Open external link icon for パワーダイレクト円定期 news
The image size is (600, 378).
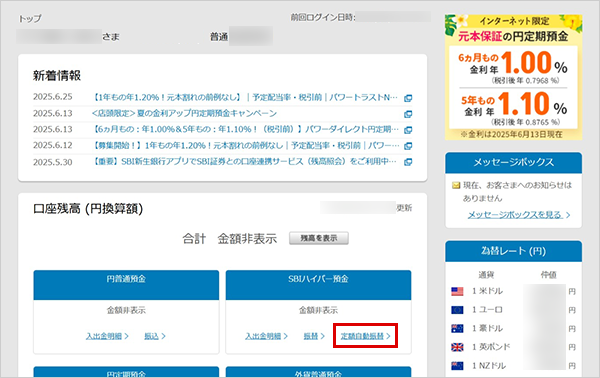click(408, 130)
